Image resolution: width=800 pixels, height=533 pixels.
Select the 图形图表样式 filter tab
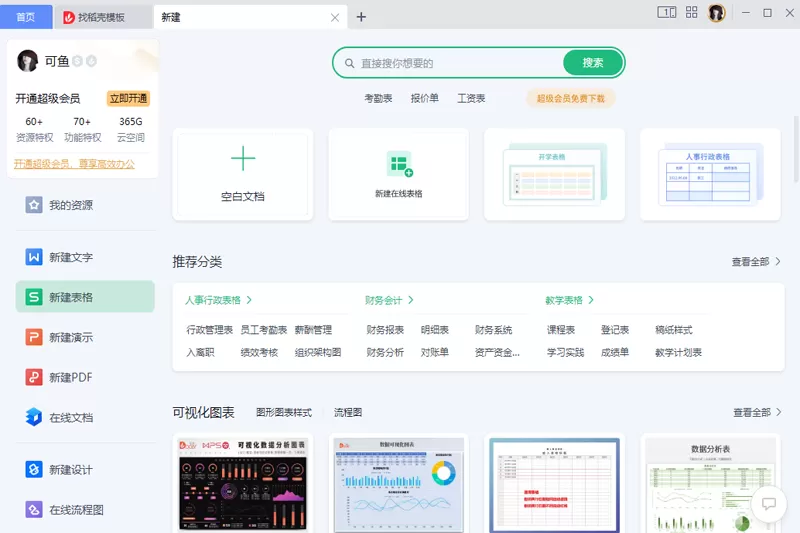pyautogui.click(x=284, y=412)
